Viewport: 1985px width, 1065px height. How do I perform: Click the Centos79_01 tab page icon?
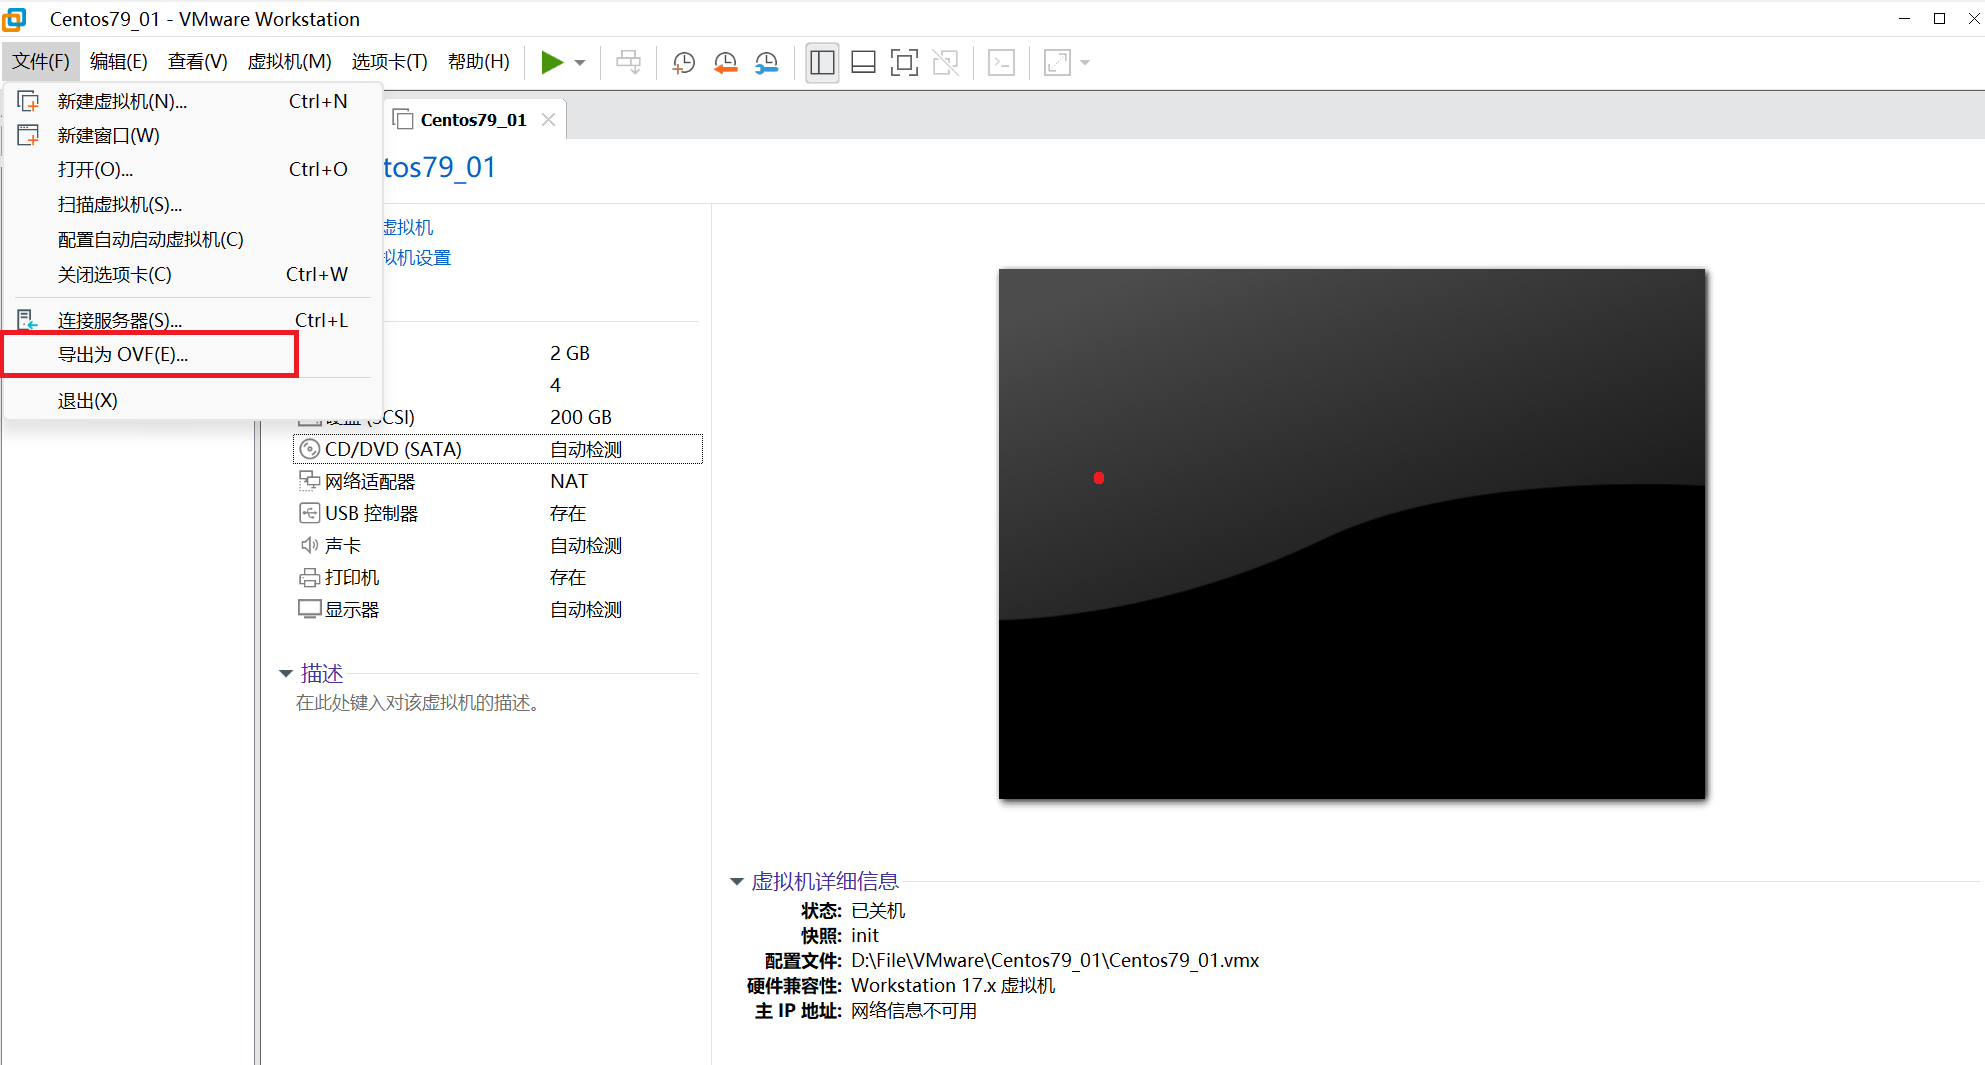[x=403, y=120]
